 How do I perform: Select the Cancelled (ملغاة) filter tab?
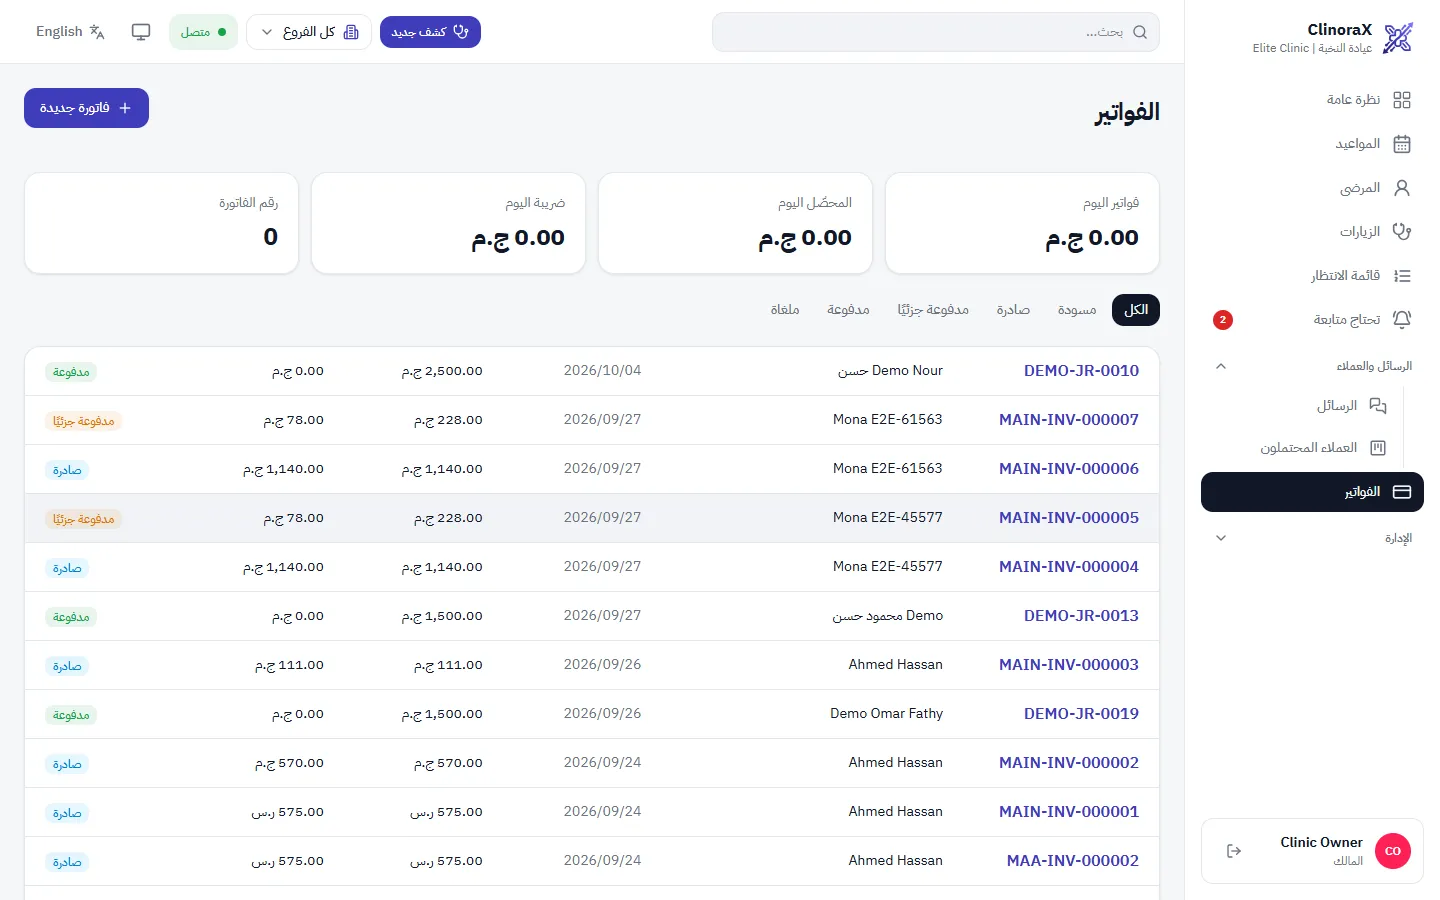pos(785,310)
